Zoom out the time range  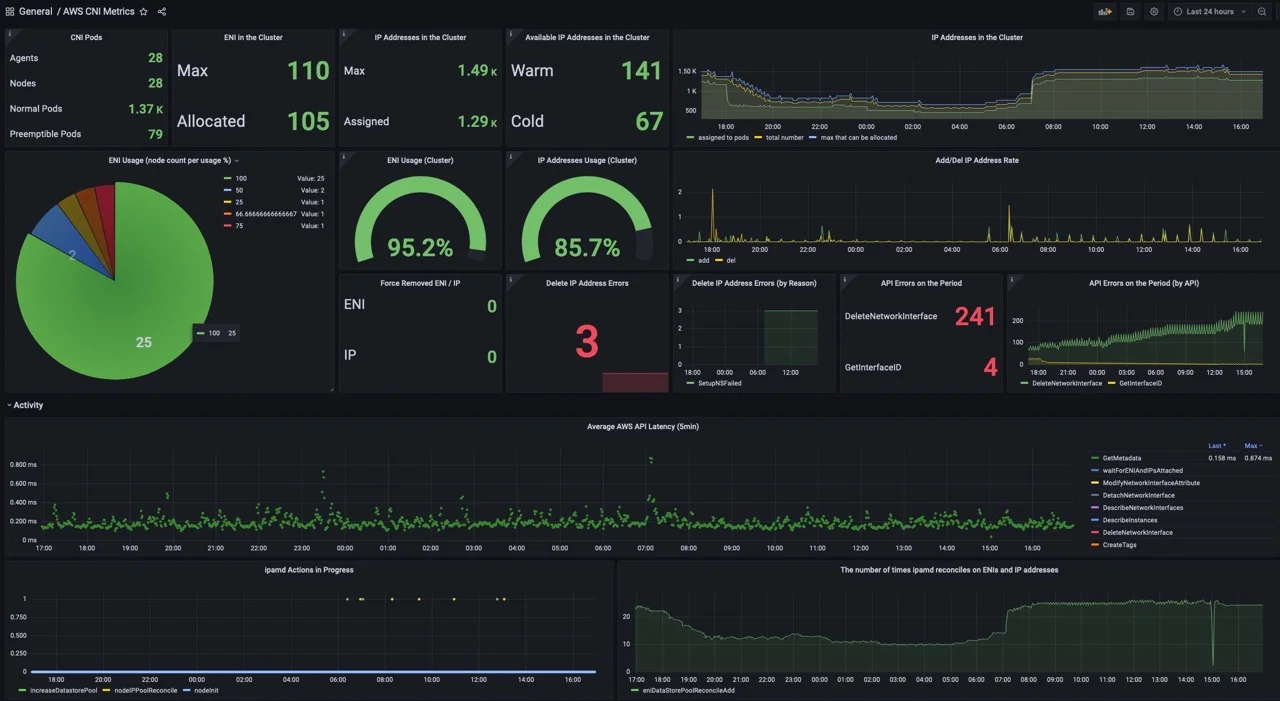(1262, 12)
